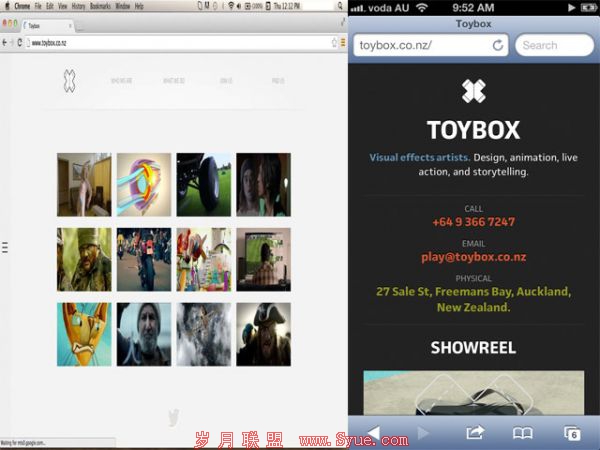Screen dimensions: 600x450
Task: Click the Wi-Fi icon in Mac menu bar
Action: 231,6
